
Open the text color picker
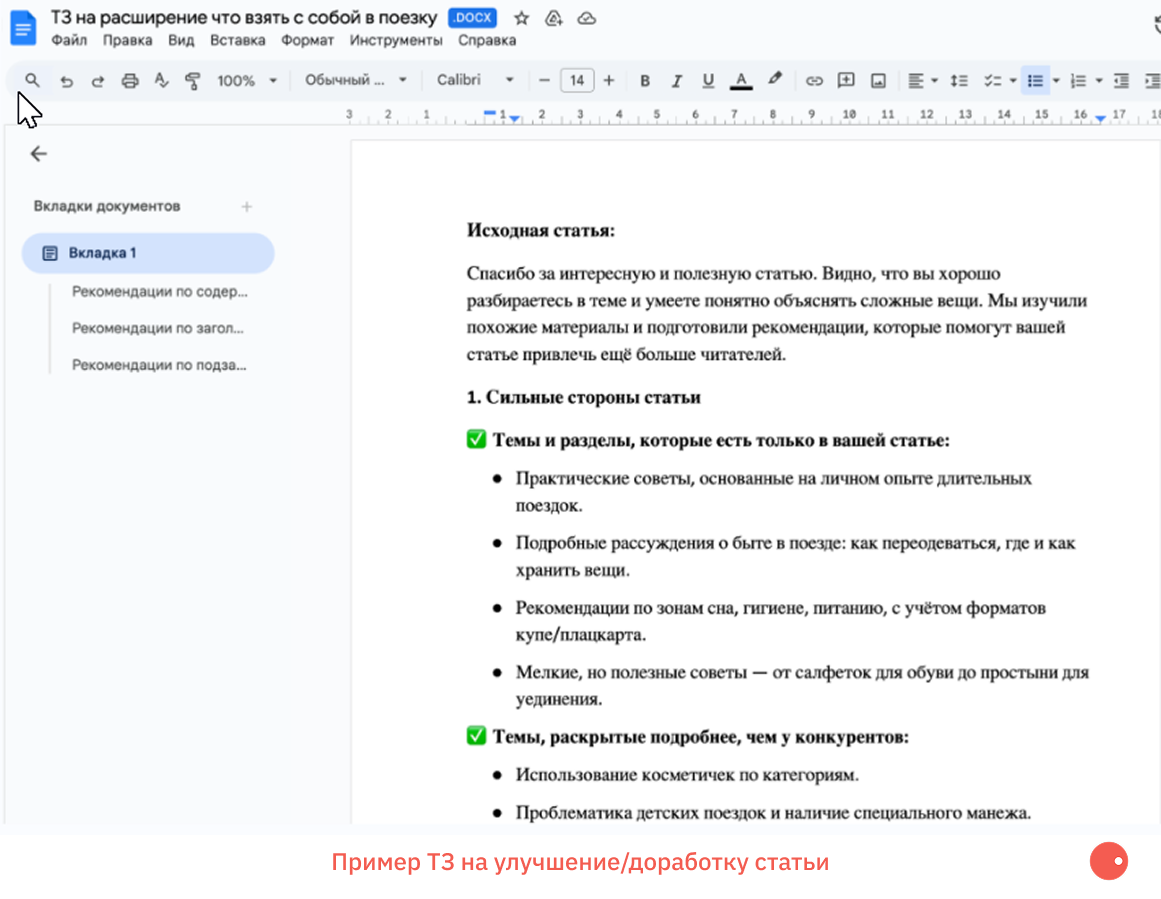[x=741, y=81]
